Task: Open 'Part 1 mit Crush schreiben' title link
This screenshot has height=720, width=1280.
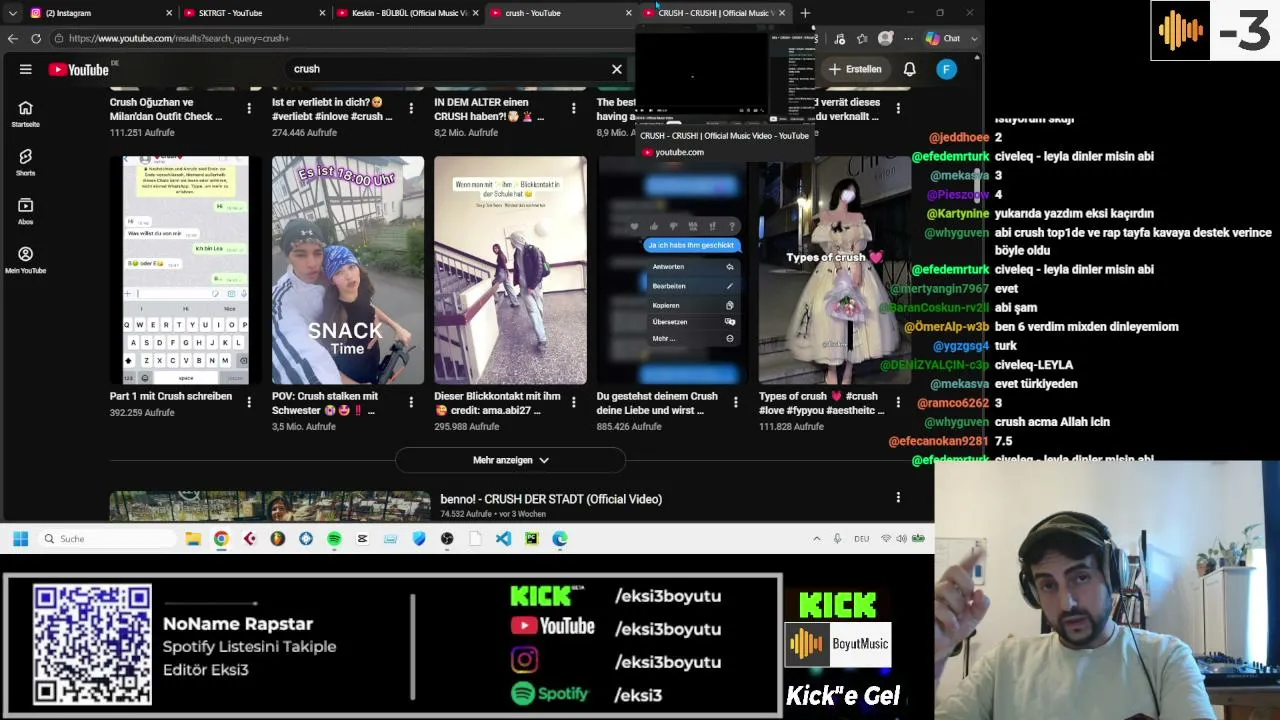Action: 171,396
